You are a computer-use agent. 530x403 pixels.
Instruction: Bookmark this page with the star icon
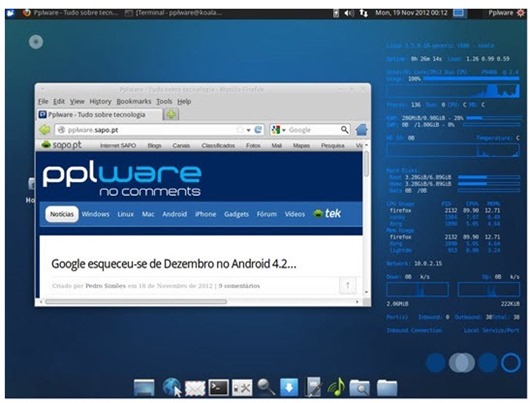pos(240,130)
